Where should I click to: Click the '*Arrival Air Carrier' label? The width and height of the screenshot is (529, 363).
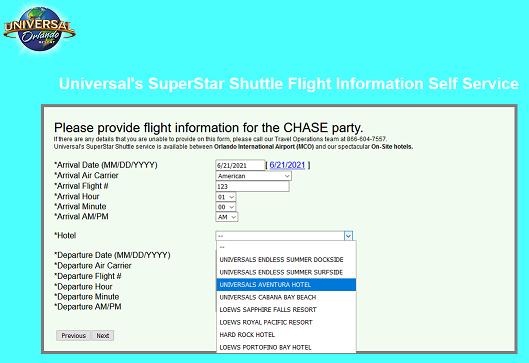click(x=86, y=175)
